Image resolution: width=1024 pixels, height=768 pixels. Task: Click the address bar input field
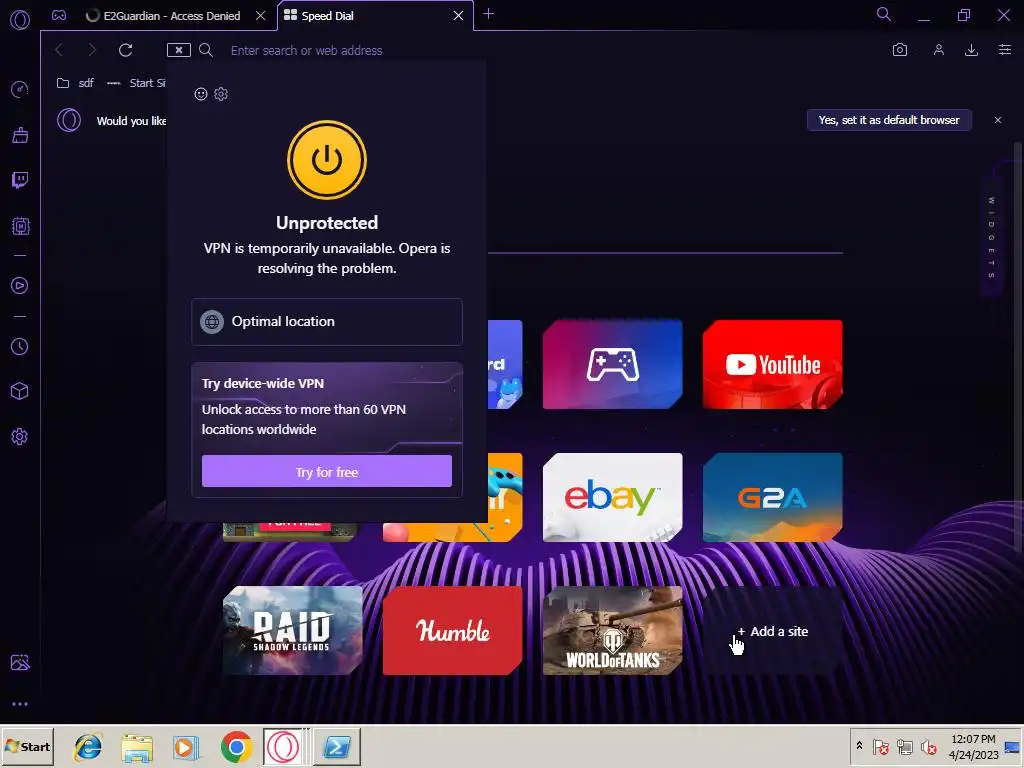pos(555,50)
